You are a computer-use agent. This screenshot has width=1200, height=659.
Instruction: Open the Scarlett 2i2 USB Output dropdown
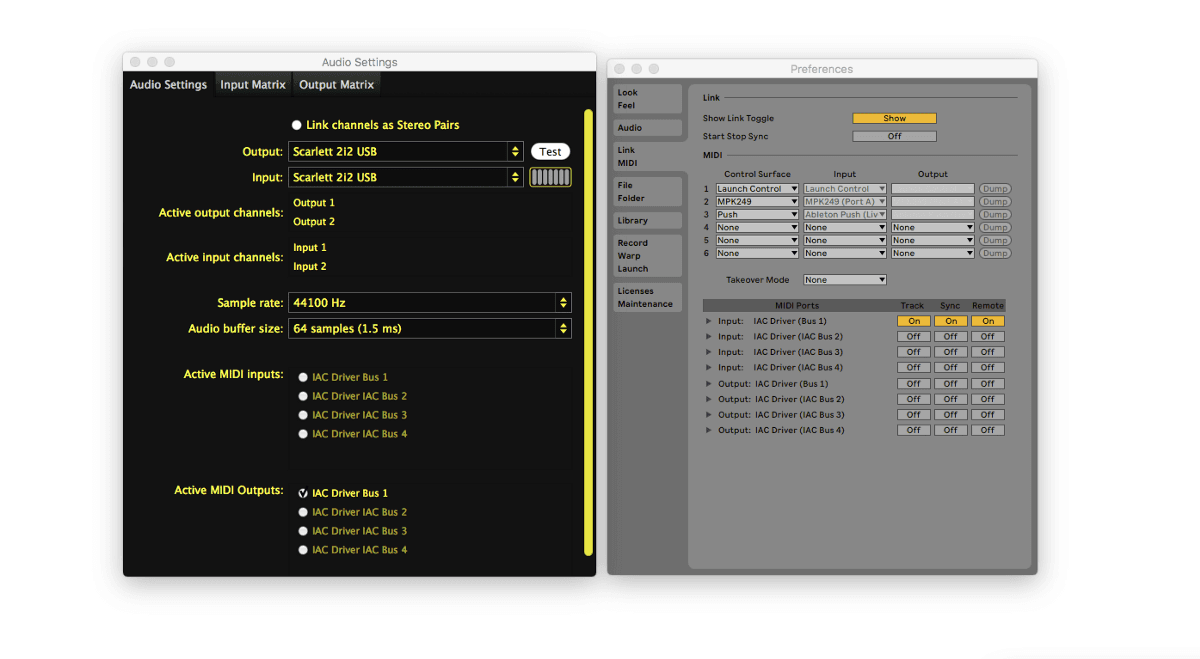[405, 151]
